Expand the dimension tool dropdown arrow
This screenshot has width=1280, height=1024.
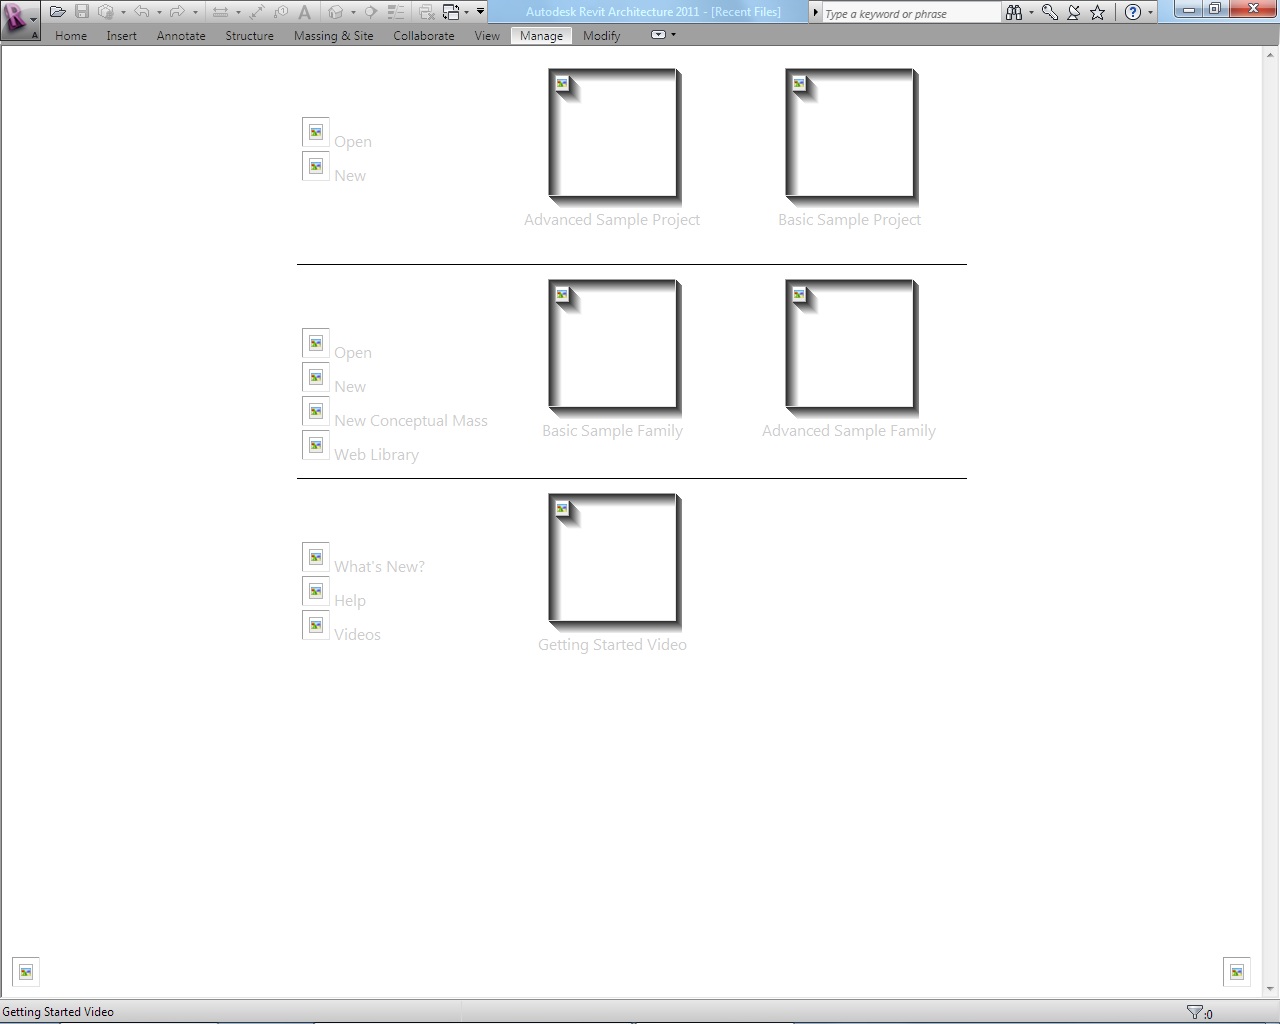[x=238, y=13]
